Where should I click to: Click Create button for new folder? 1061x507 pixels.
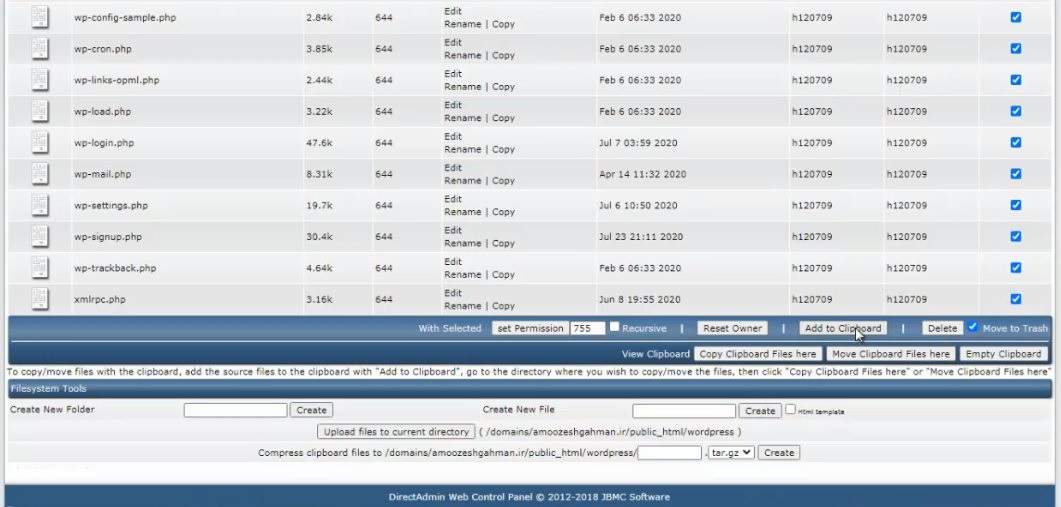[311, 410]
